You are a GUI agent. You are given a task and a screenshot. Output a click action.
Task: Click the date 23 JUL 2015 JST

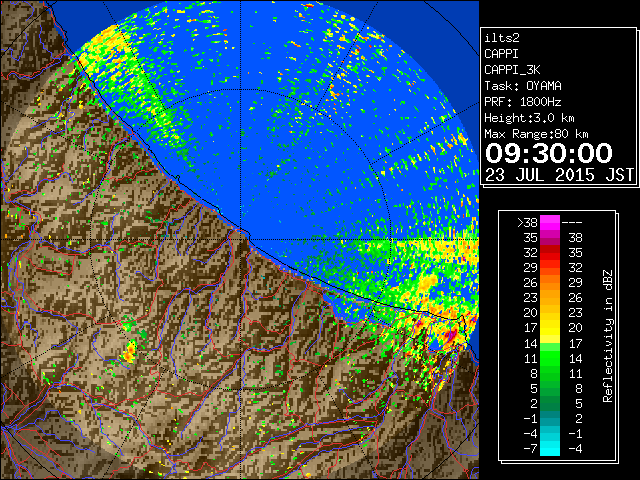[559, 175]
